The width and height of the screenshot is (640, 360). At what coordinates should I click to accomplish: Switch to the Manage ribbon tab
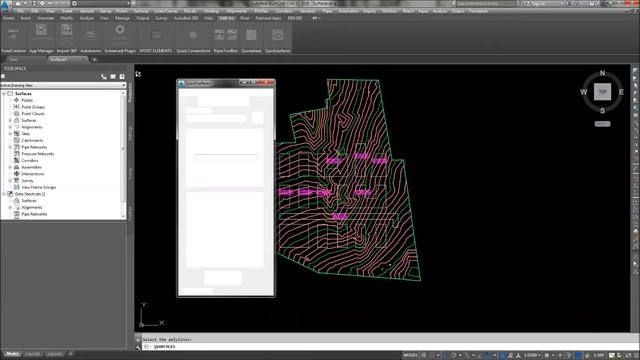[122, 18]
